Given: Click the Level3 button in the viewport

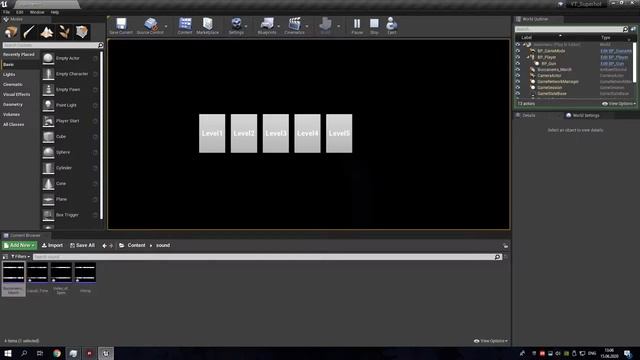Looking at the screenshot, I should [276, 133].
